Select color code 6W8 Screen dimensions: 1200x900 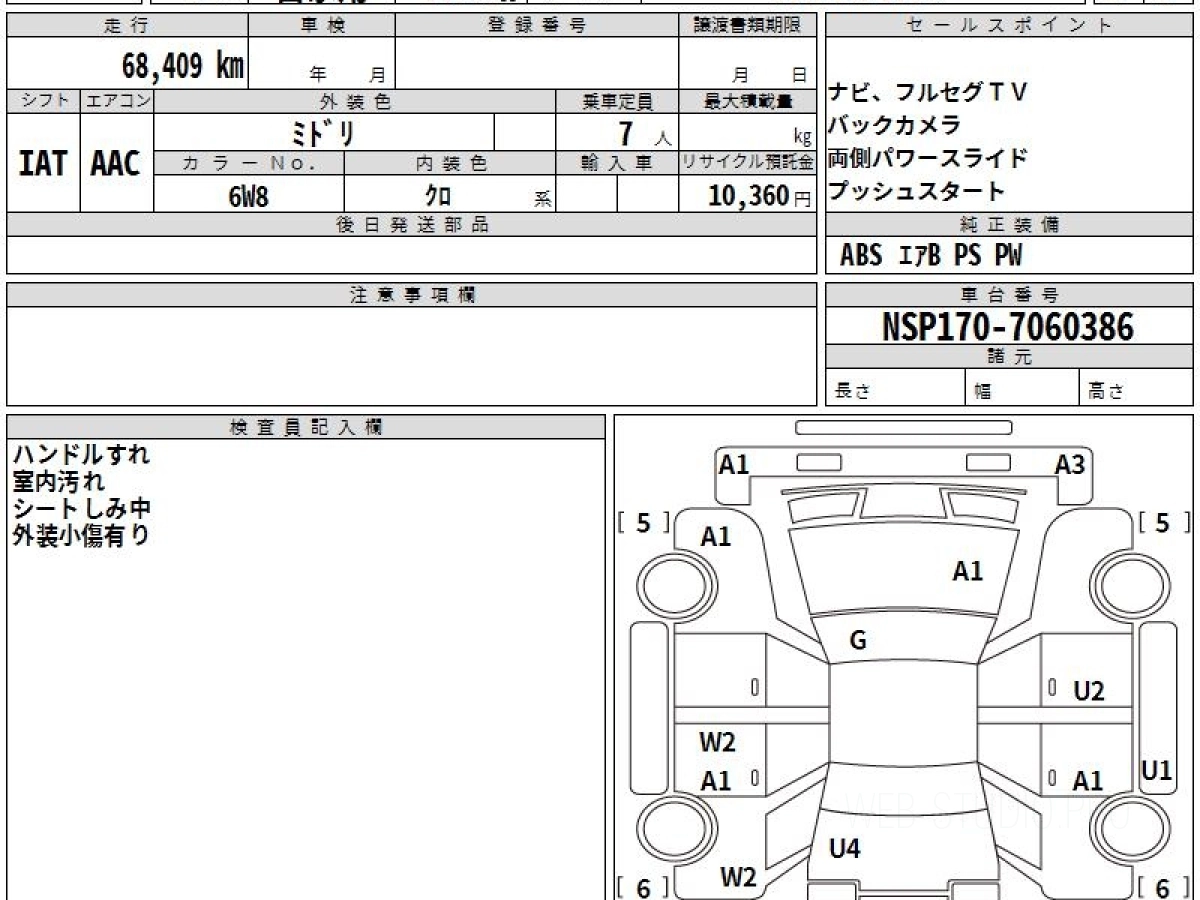(x=249, y=196)
